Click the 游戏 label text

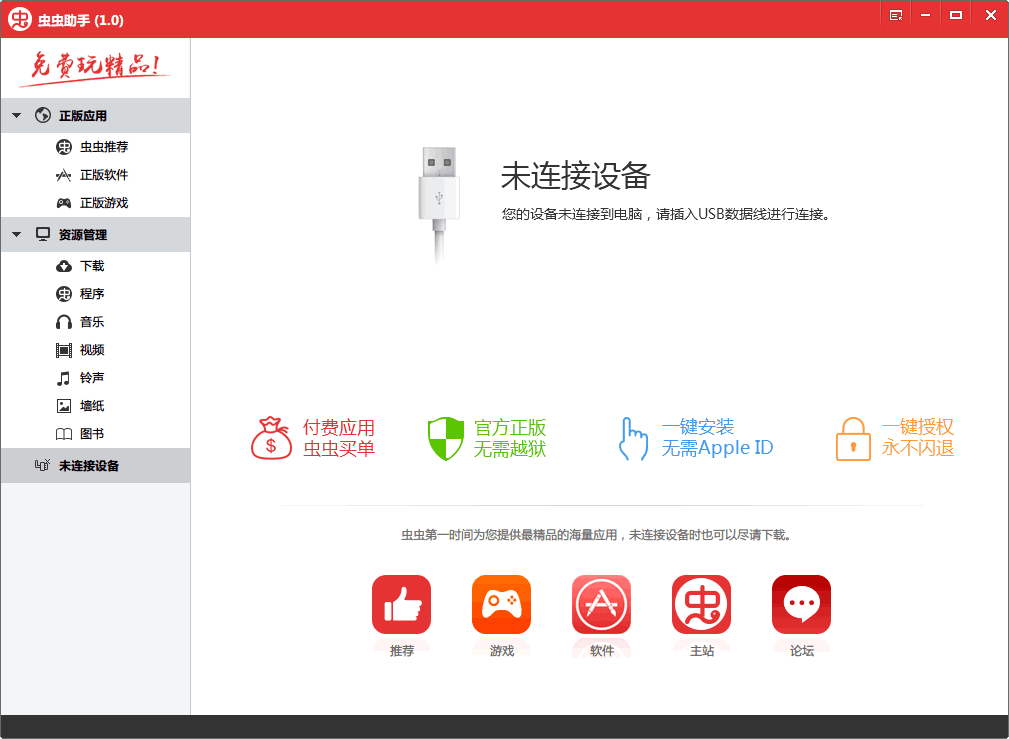pyautogui.click(x=501, y=651)
